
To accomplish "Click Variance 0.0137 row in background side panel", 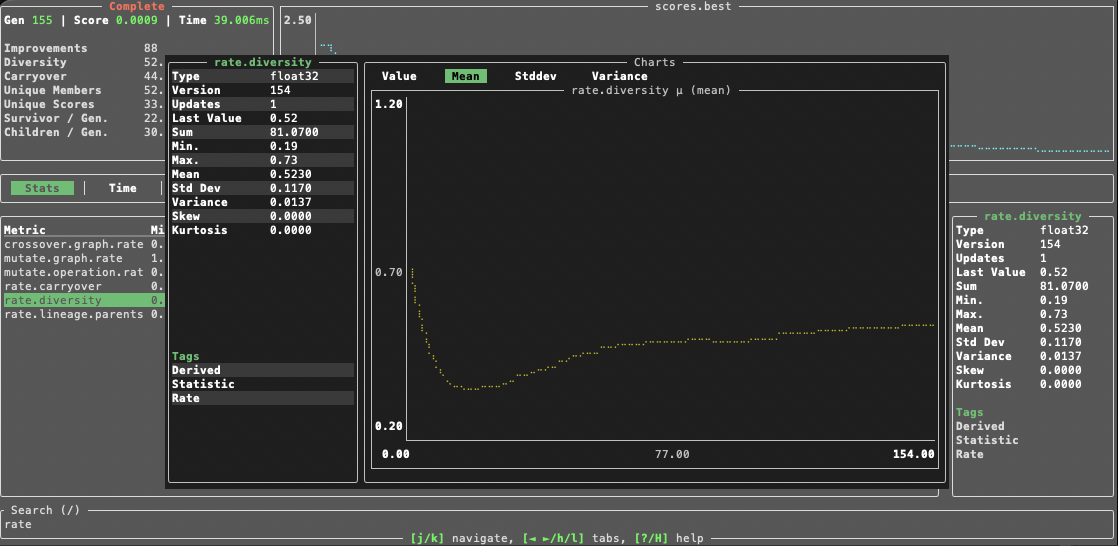I will point(1032,356).
